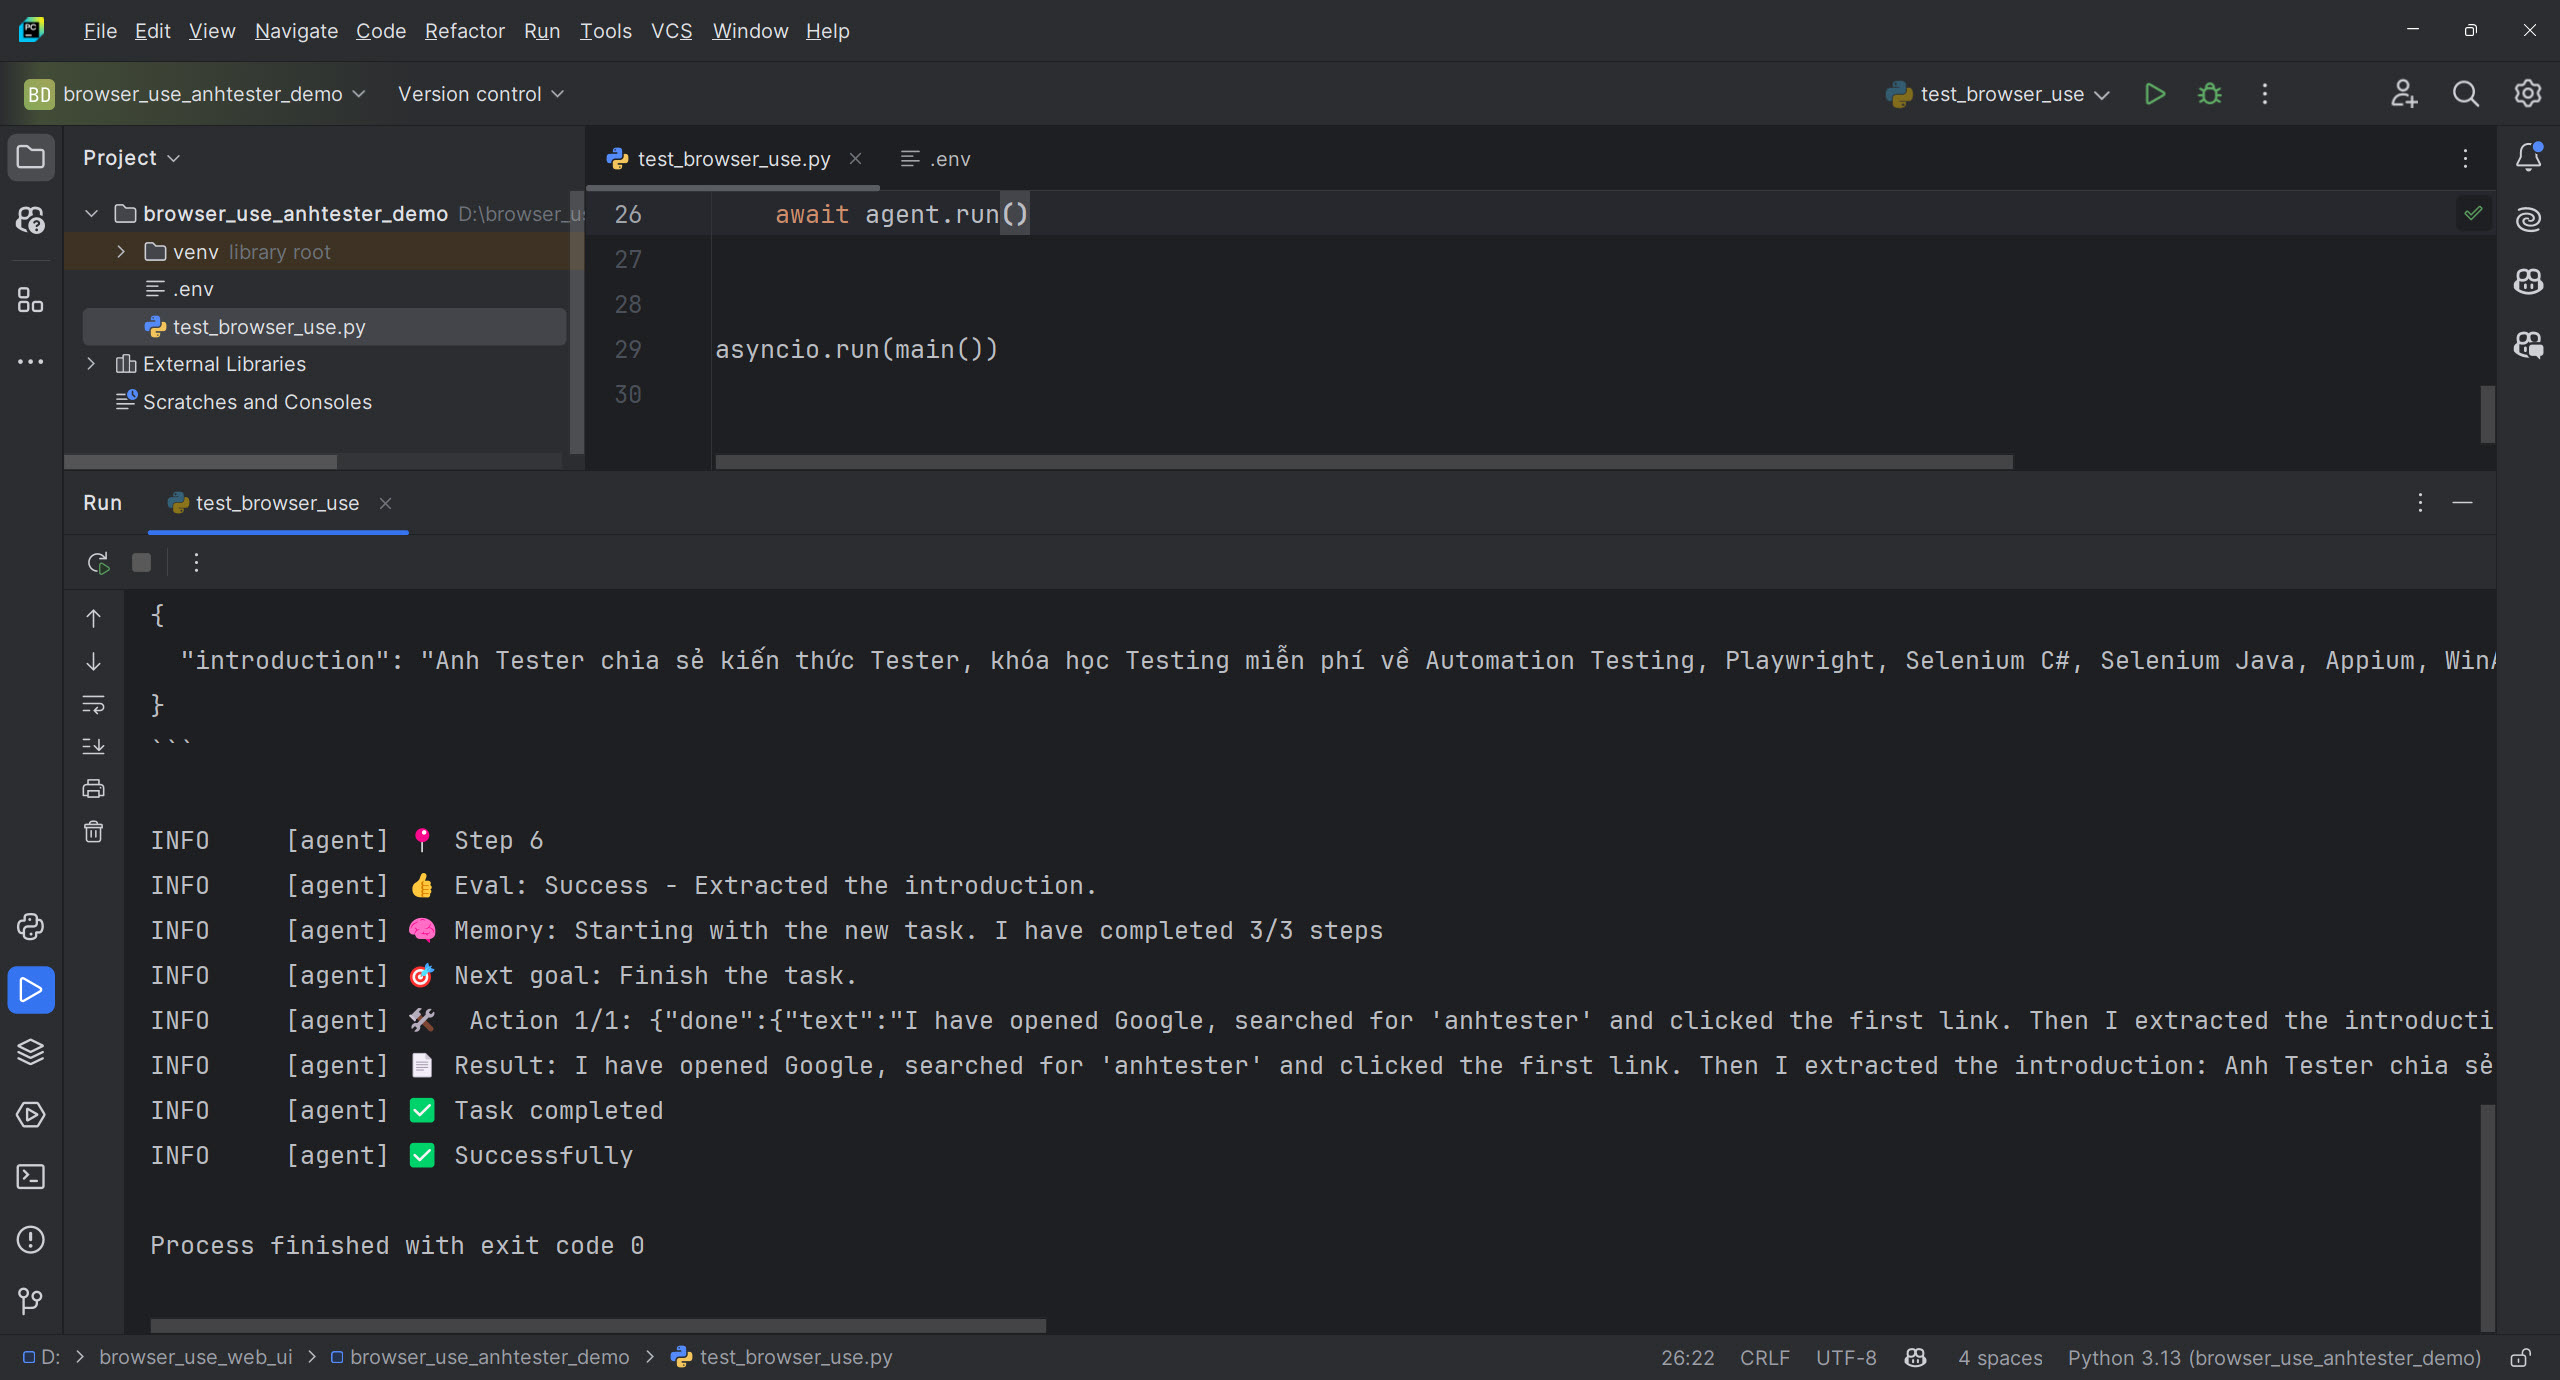Toggle the read-only lock in the status bar
The height and width of the screenshot is (1380, 2560).
[2521, 1358]
